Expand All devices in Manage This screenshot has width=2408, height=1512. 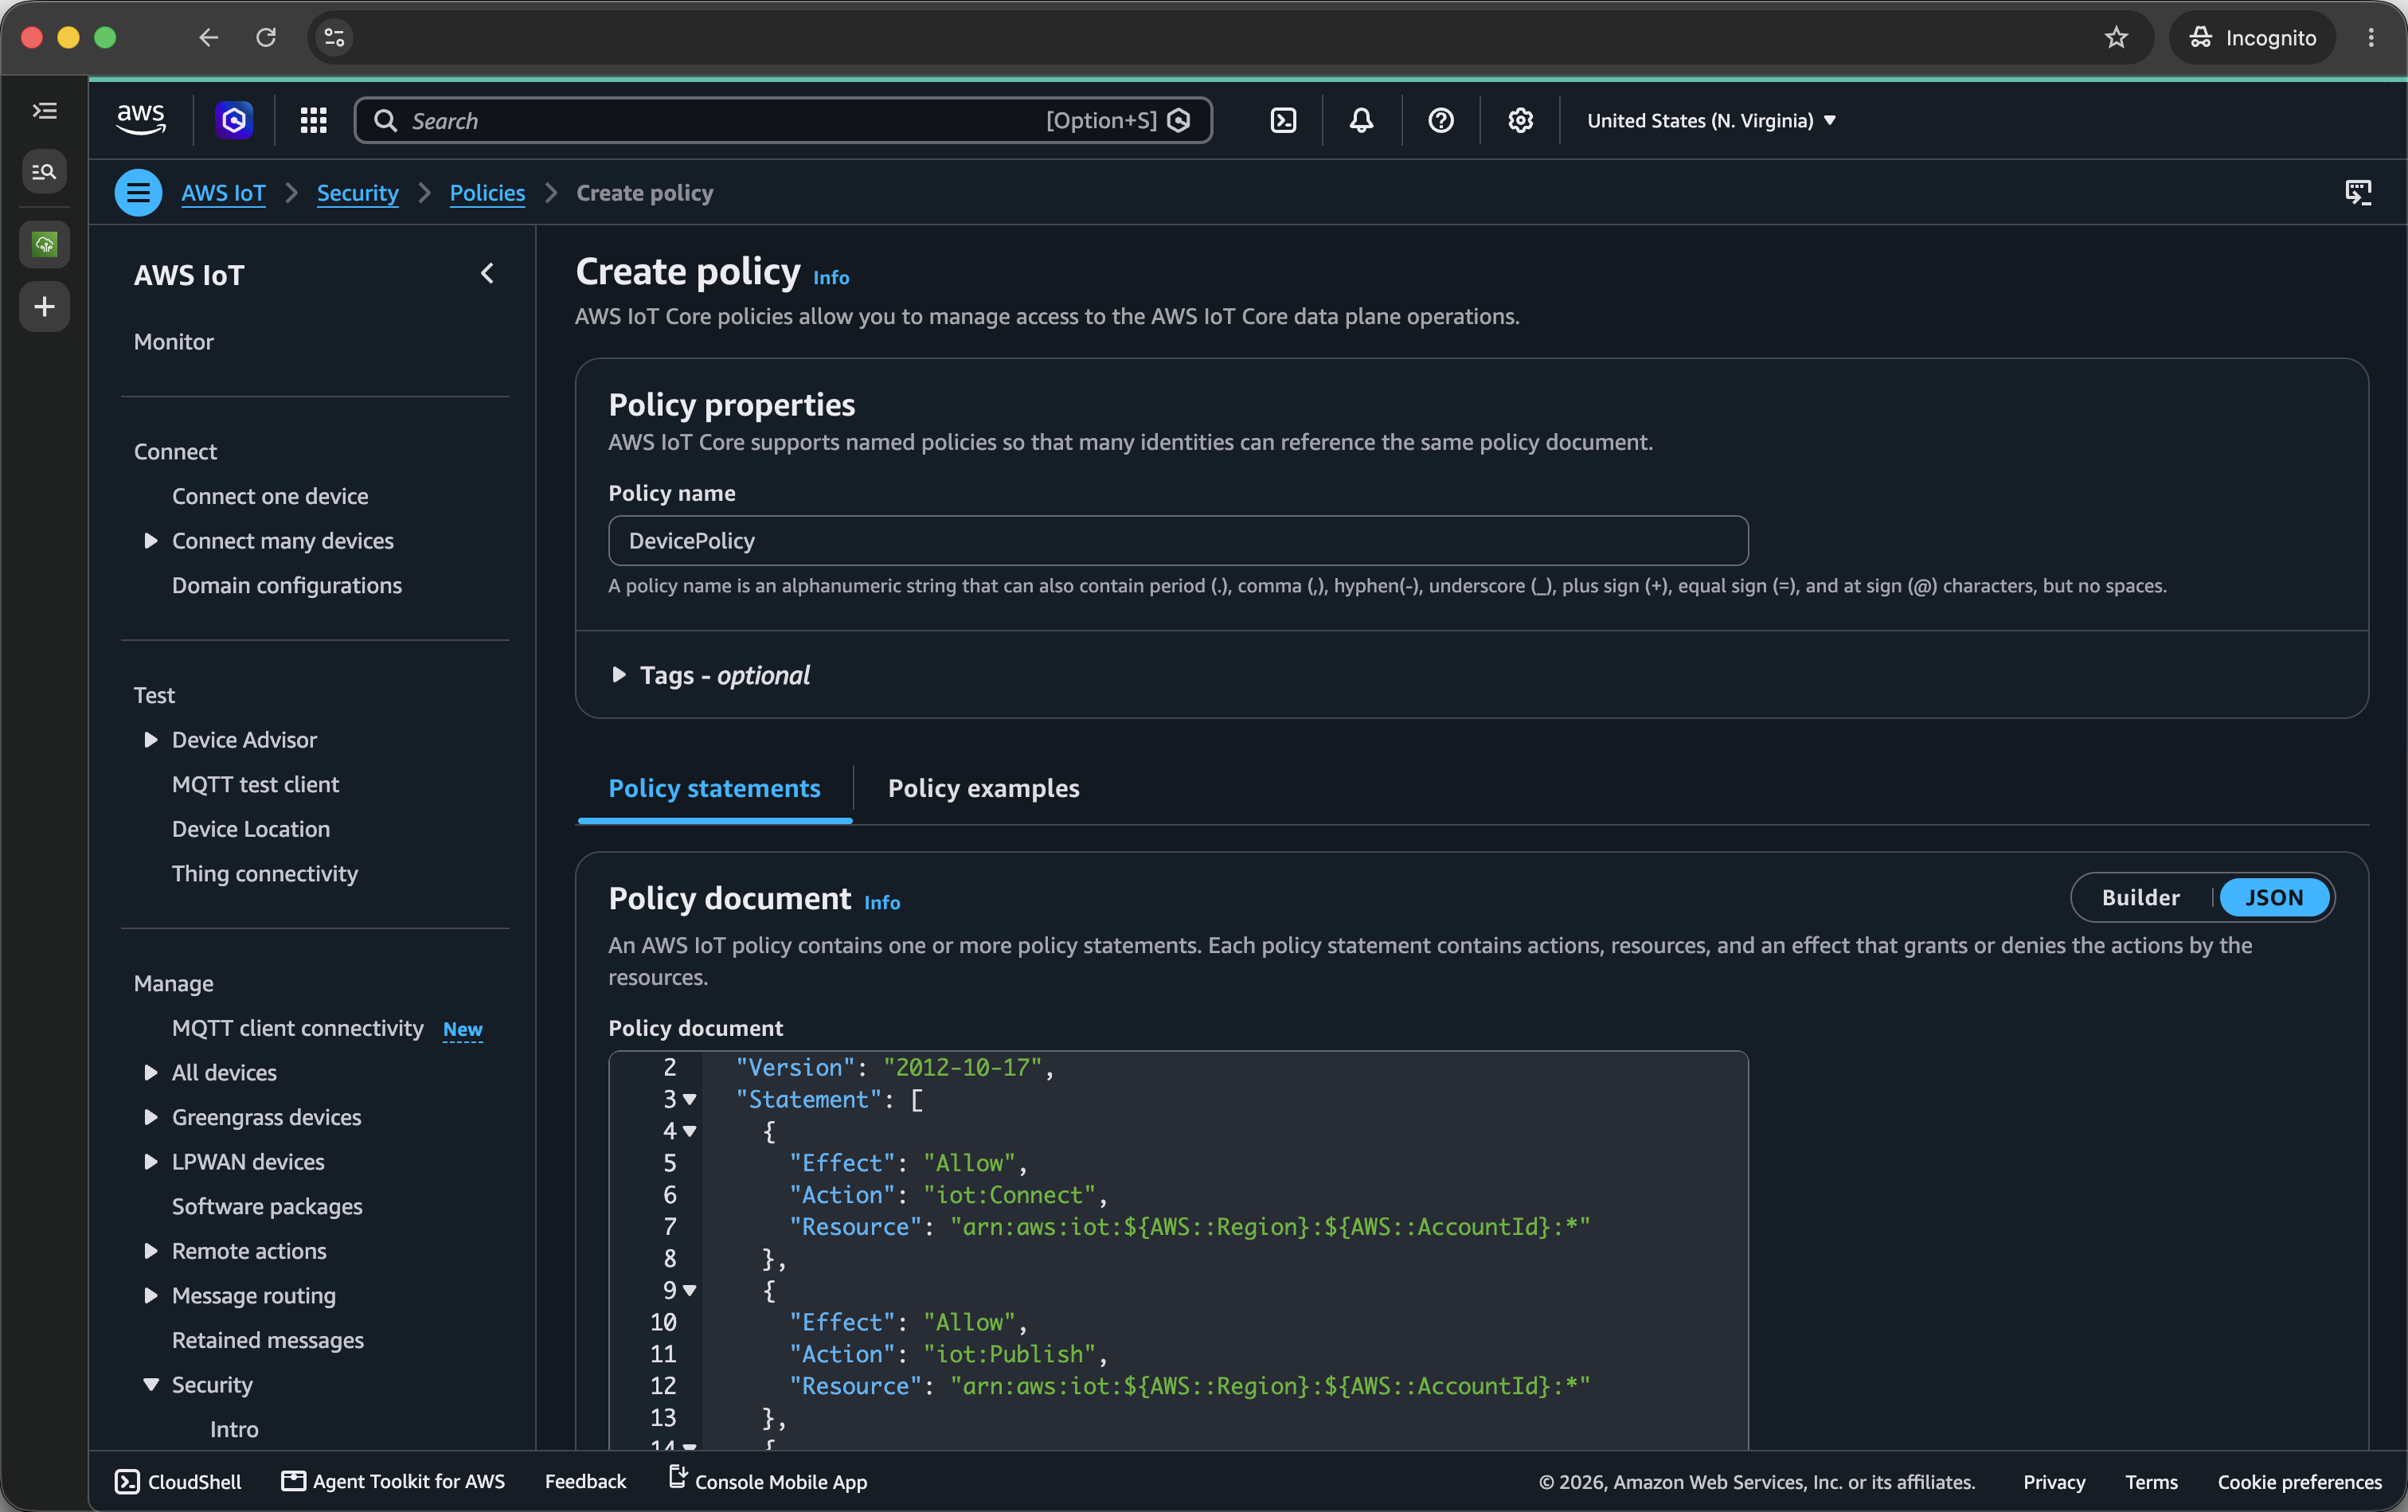151,1072
